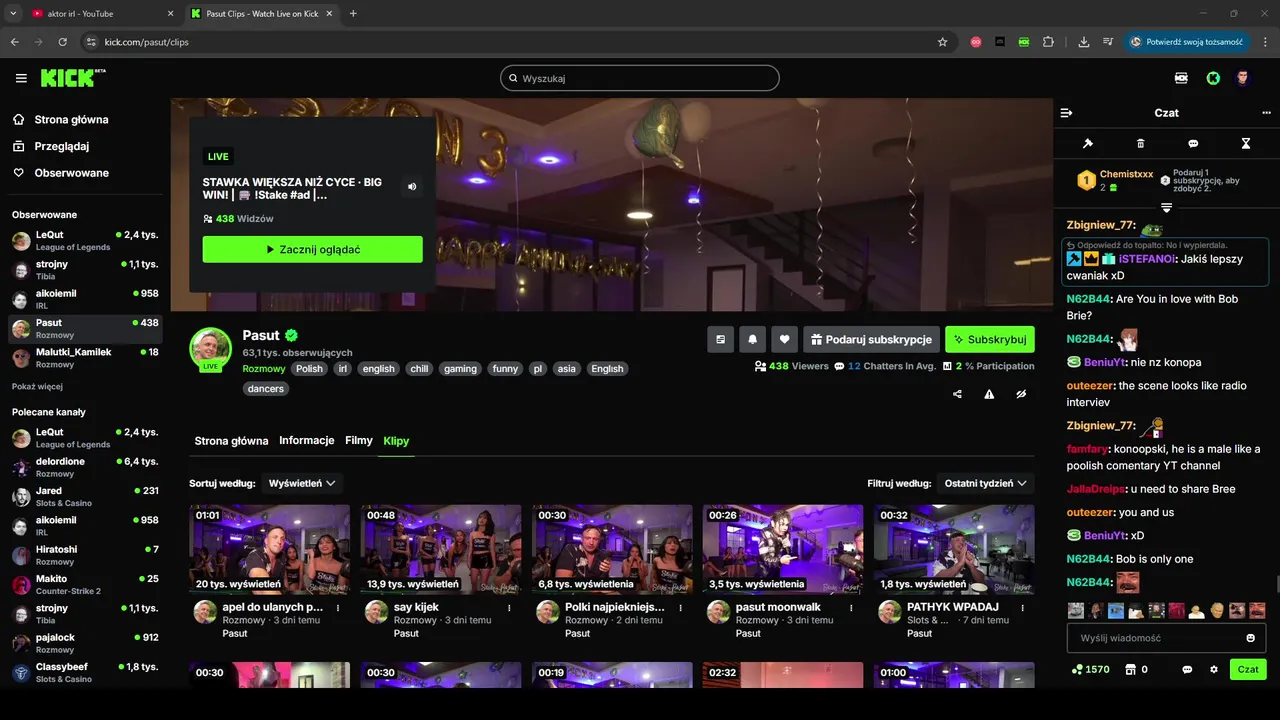Screen dimensions: 1280x720
Task: Switch to the Informacje tab
Action: (x=307, y=441)
